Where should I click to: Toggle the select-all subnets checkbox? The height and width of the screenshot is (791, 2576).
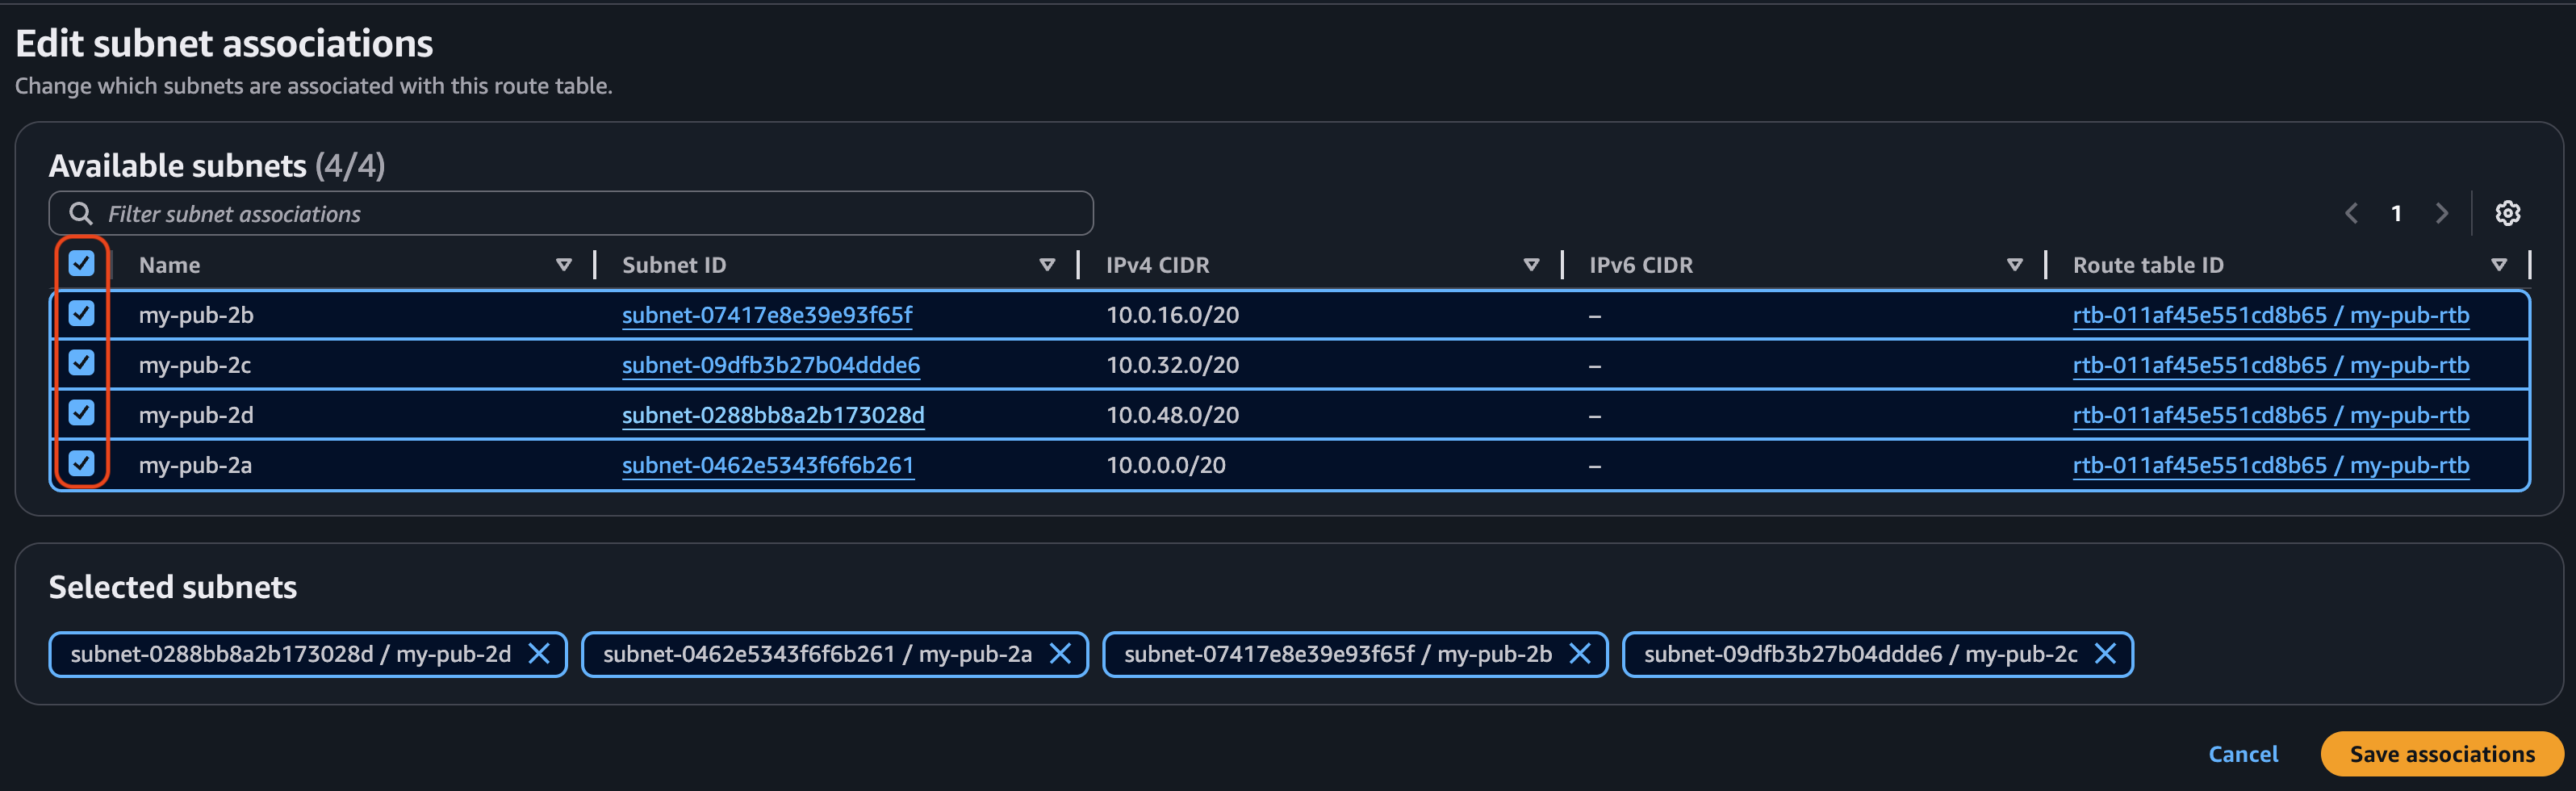[x=81, y=264]
